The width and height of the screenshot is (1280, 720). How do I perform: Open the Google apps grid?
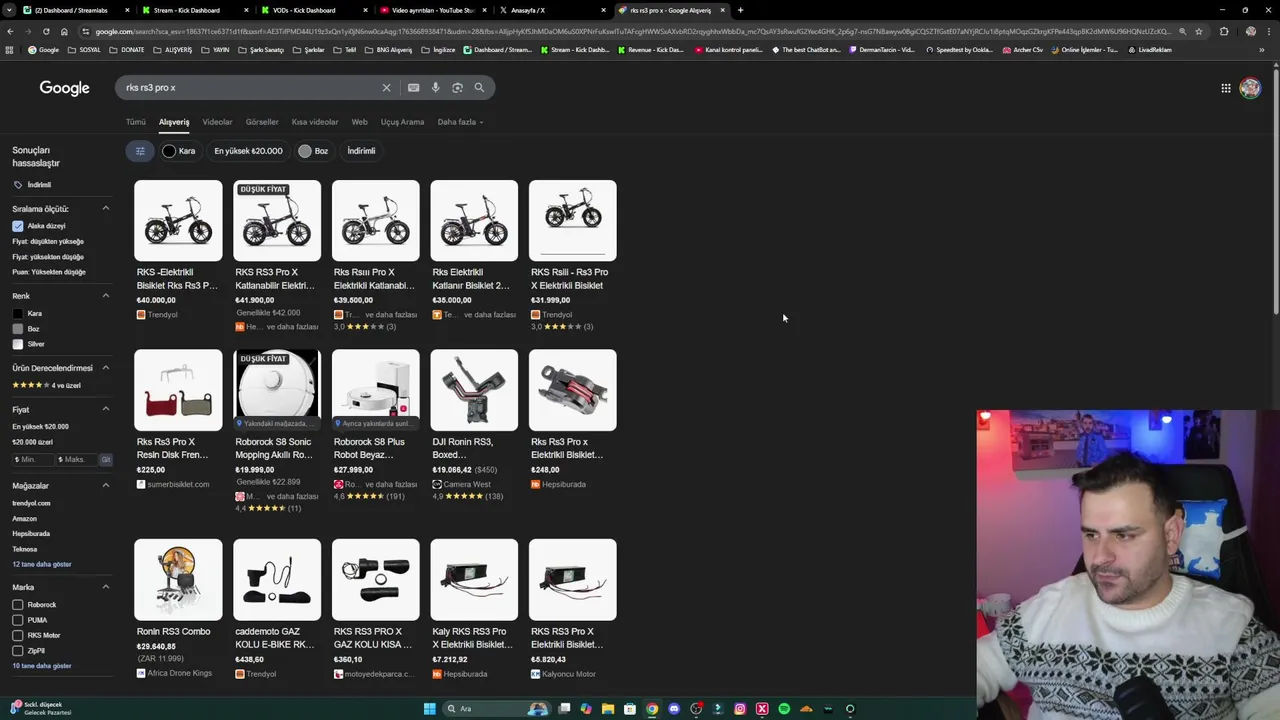tap(1225, 88)
